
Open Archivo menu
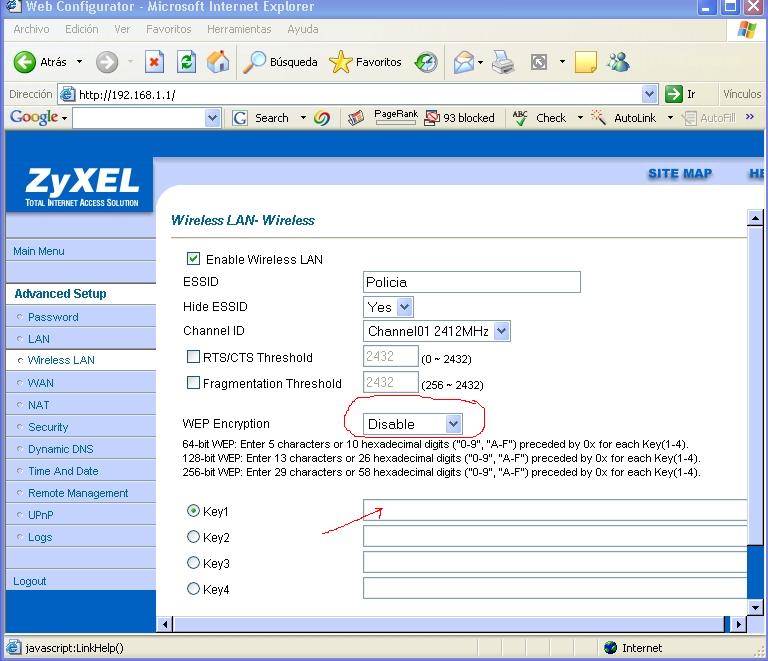pyautogui.click(x=31, y=29)
